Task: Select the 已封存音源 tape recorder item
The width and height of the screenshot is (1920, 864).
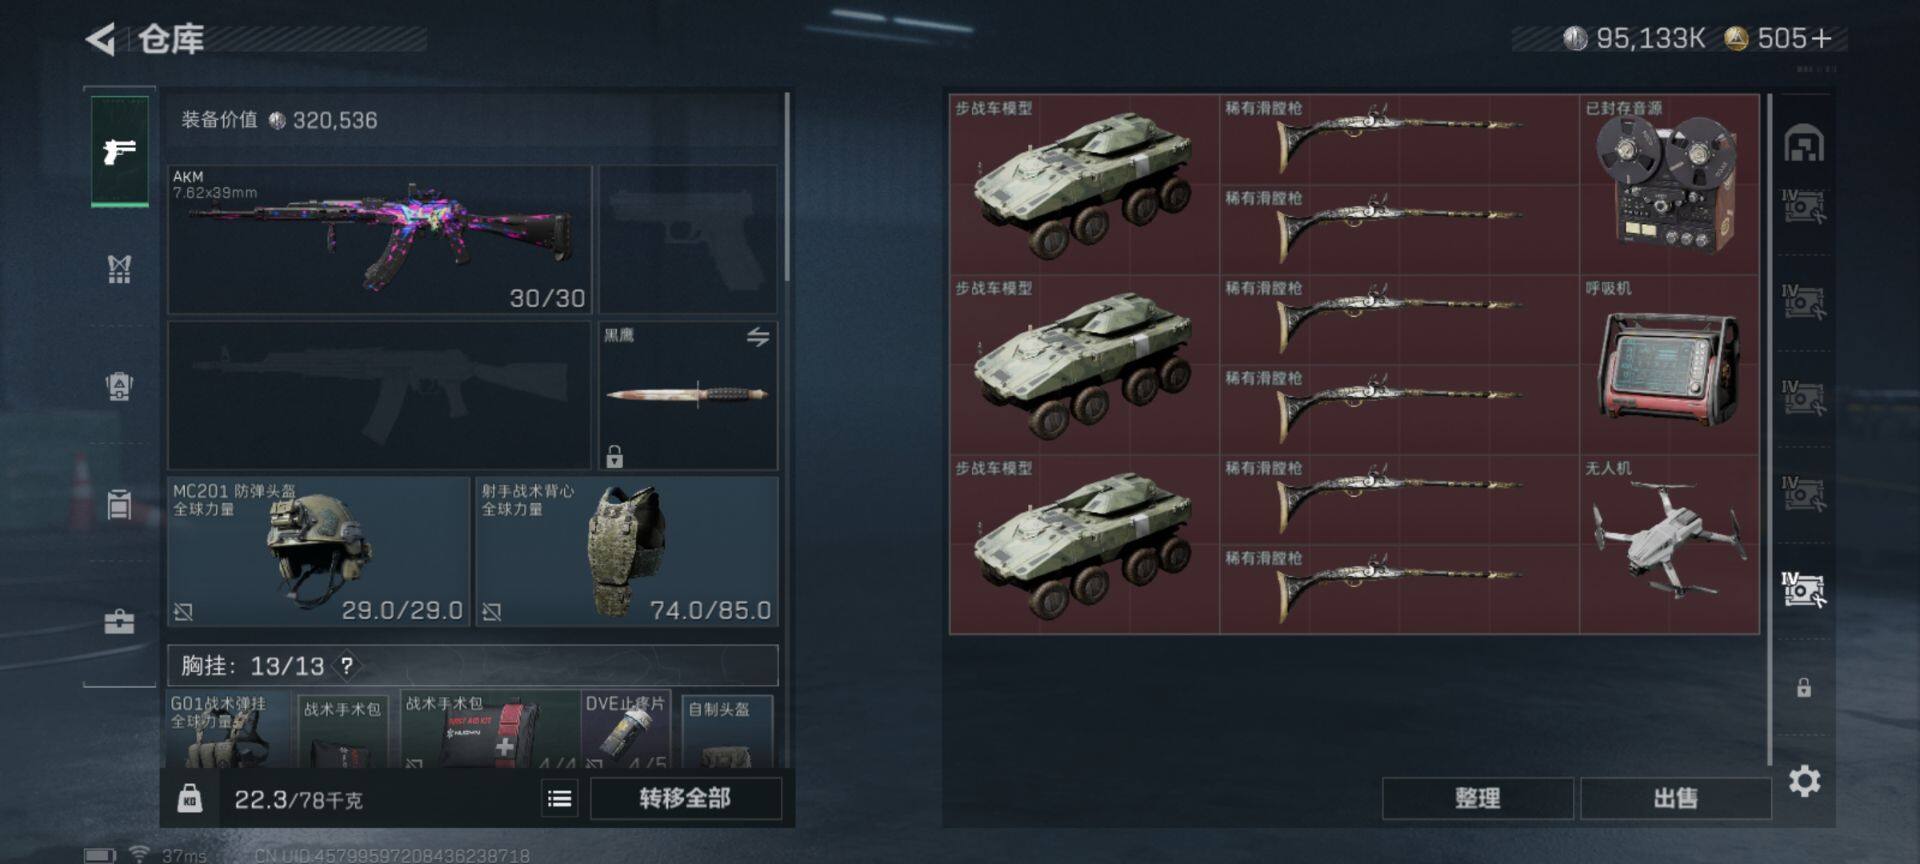Action: click(x=1669, y=184)
